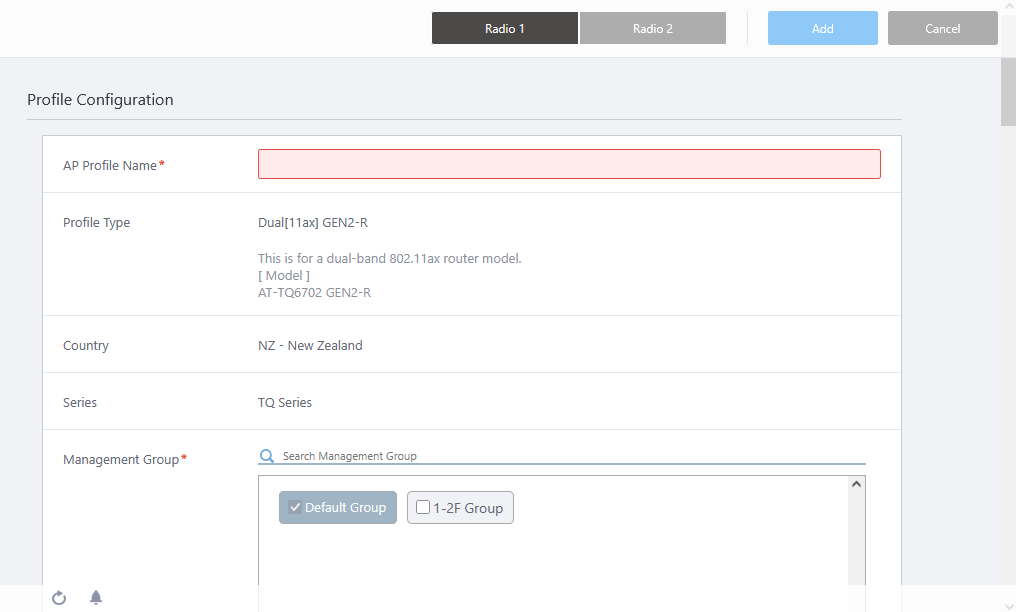Click the up arrow in group list scrollbar
The image size is (1016, 612).
856,485
